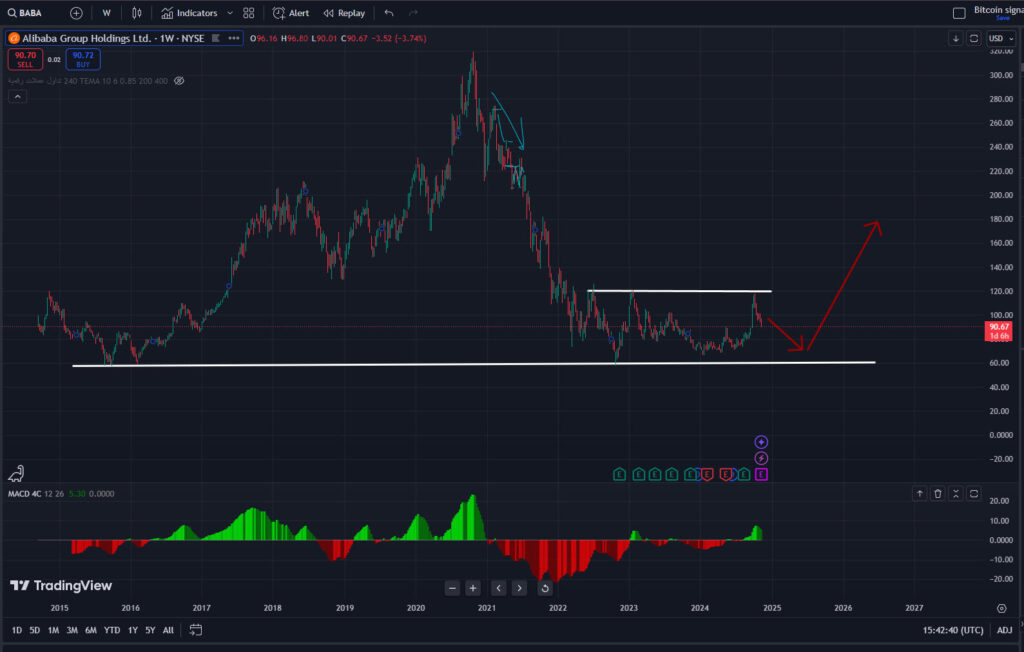
Task: Click the purple lightning event marker
Action: tap(761, 458)
